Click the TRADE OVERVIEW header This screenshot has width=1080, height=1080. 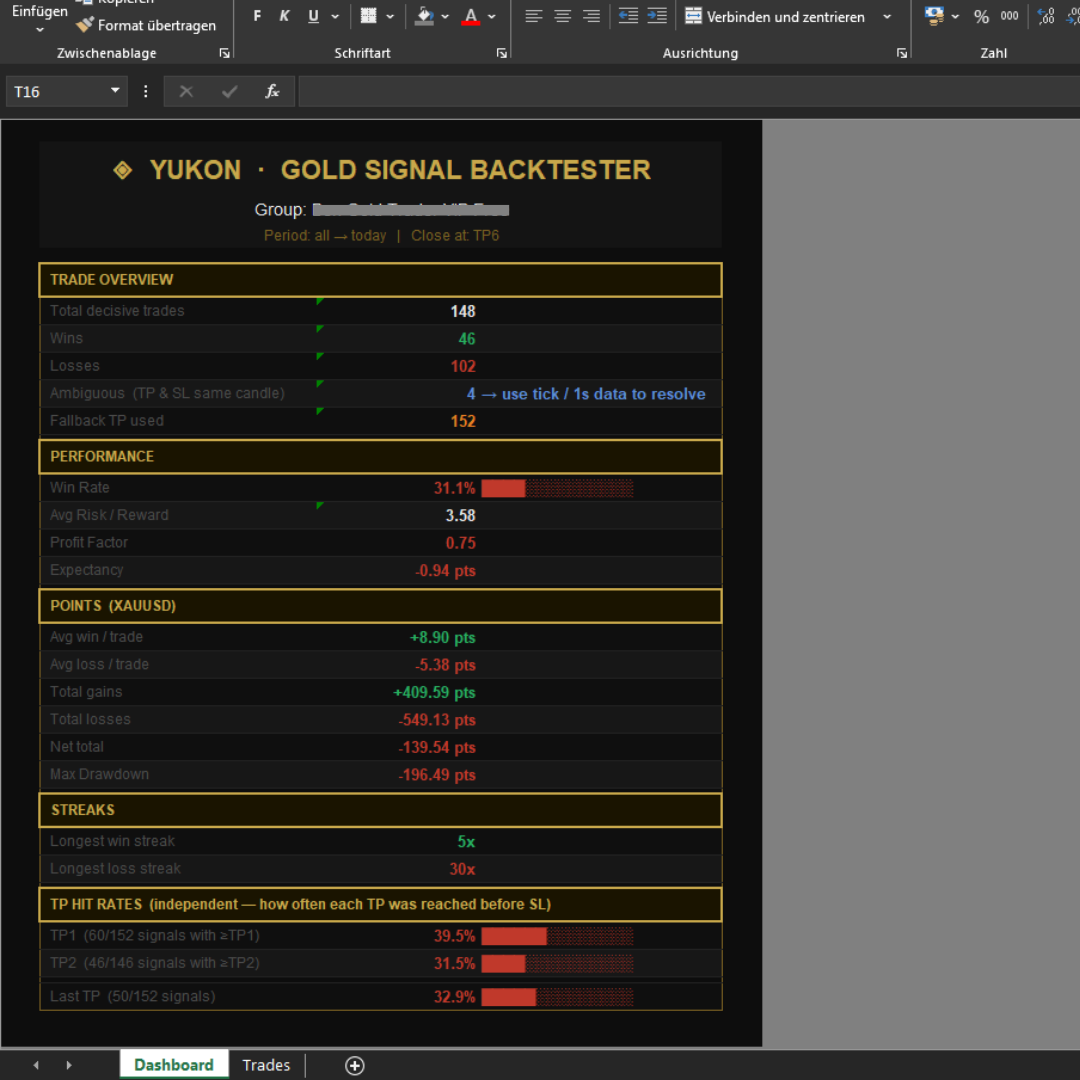coord(380,280)
